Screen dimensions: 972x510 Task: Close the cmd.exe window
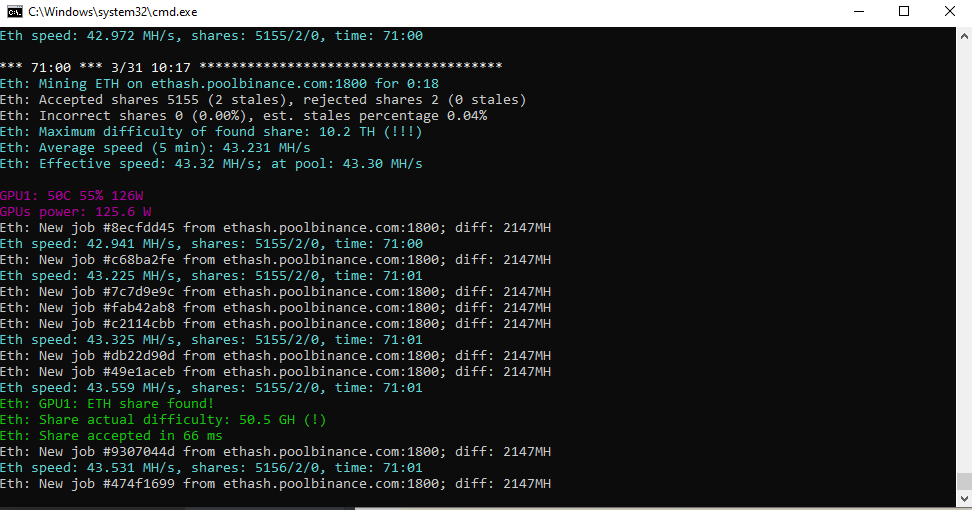949,12
